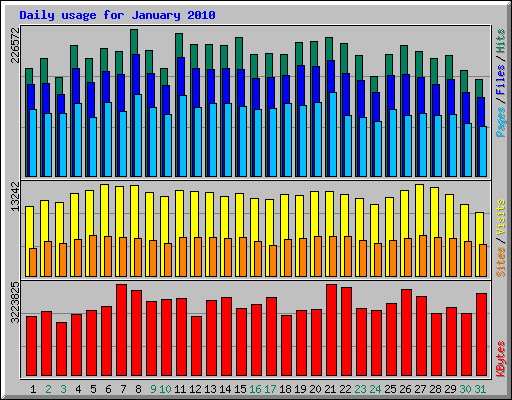Click the KBytes legend label
The height and width of the screenshot is (400, 512).
point(501,359)
